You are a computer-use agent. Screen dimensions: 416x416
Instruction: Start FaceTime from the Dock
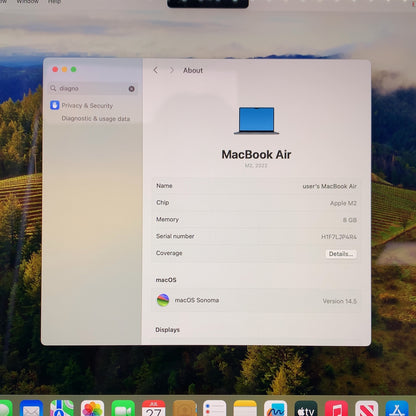point(123,409)
